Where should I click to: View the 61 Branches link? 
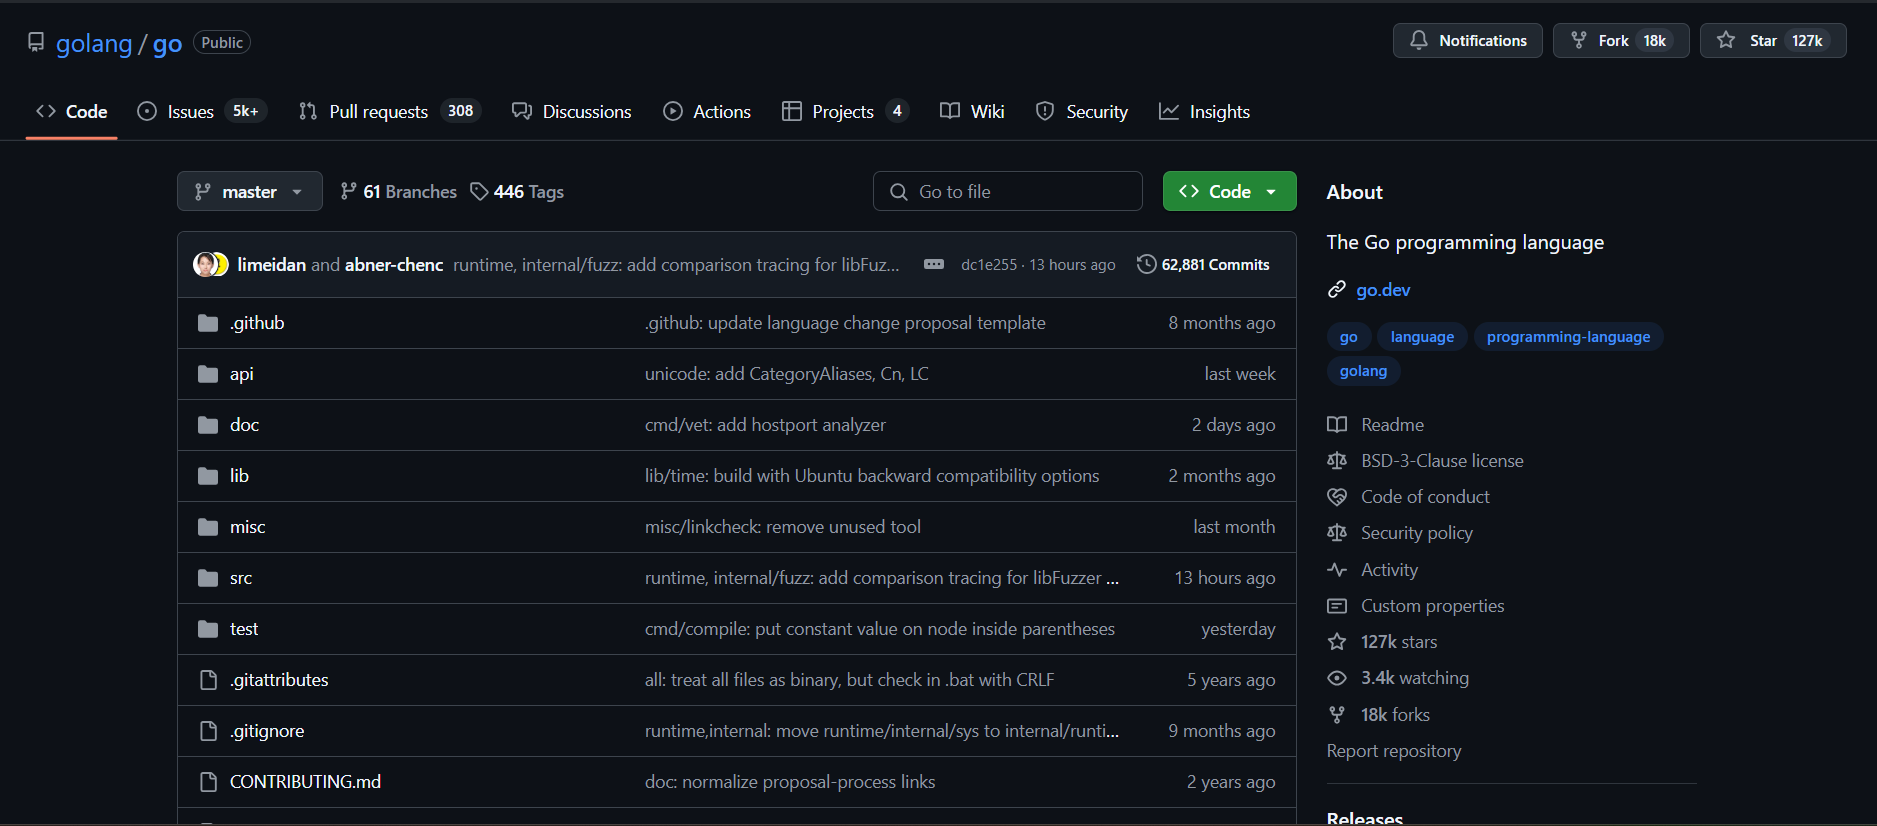pyautogui.click(x=398, y=192)
